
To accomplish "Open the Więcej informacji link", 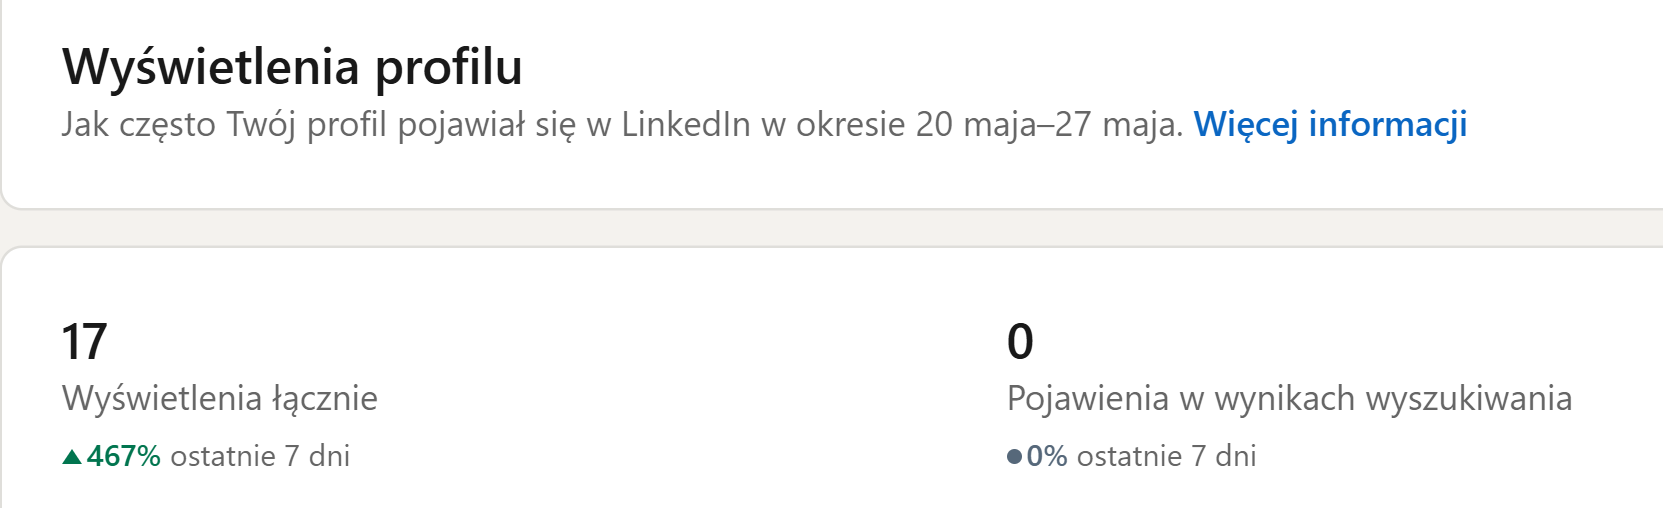I will point(1330,124).
